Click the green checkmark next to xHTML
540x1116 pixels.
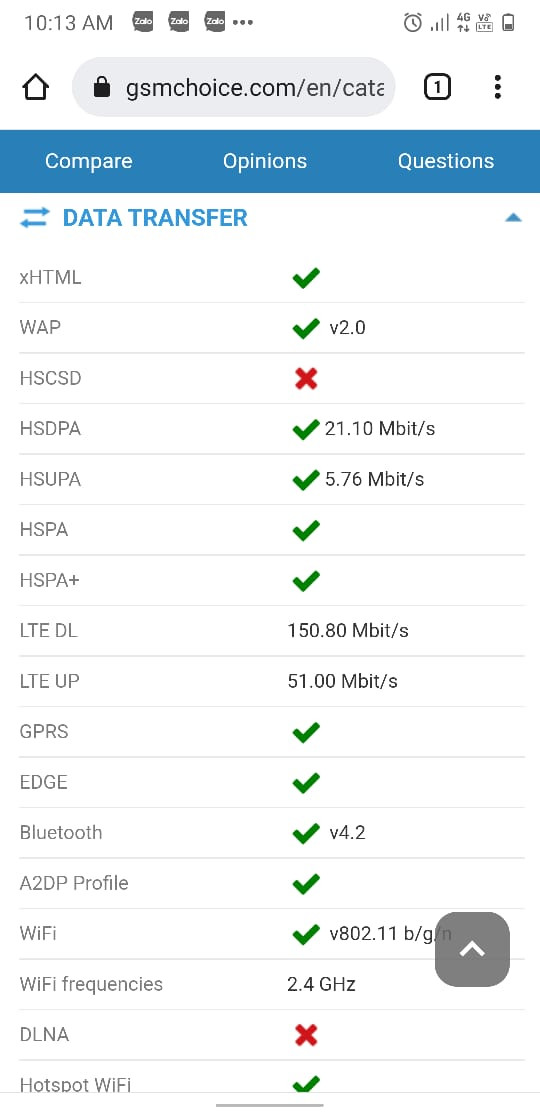click(306, 278)
